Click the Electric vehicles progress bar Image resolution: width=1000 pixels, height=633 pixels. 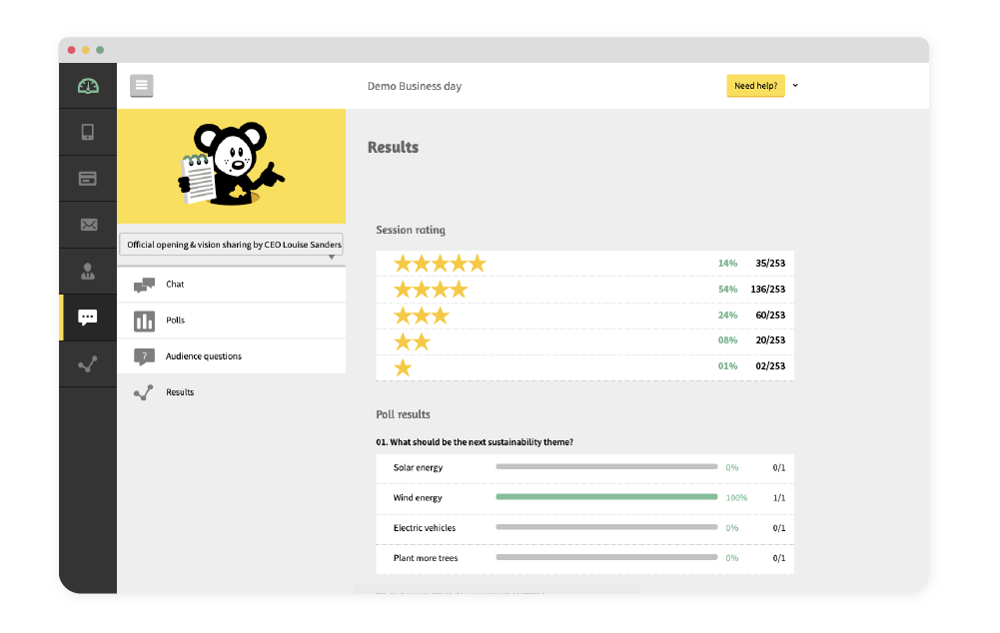click(x=607, y=527)
